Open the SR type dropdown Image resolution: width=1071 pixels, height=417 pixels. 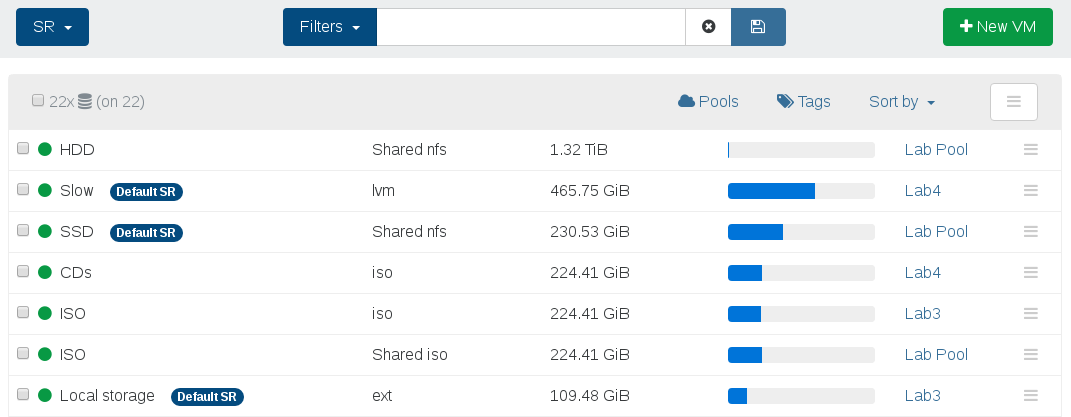(53, 27)
